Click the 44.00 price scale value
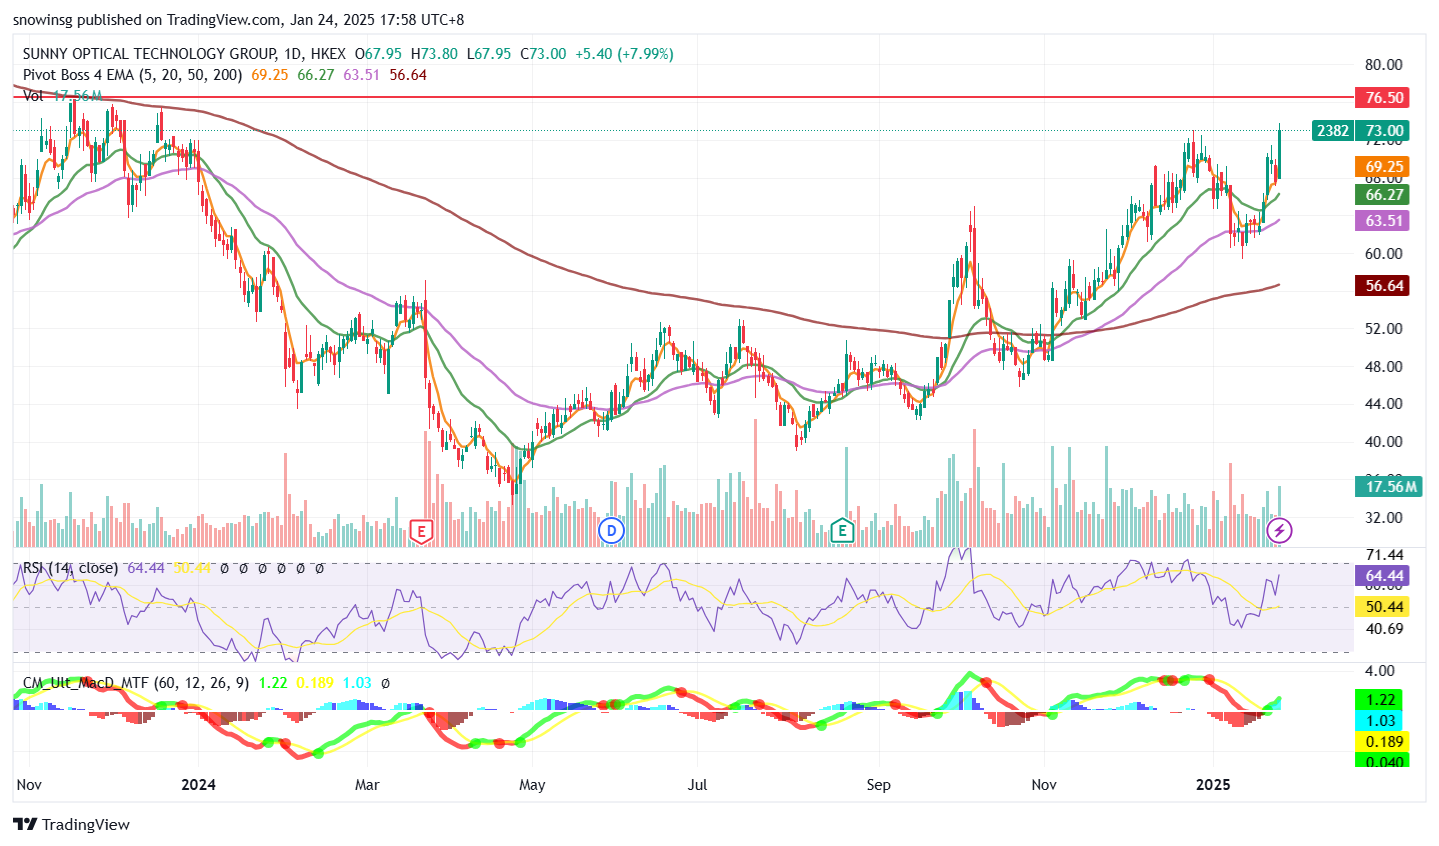The image size is (1439, 846). coord(1384,404)
